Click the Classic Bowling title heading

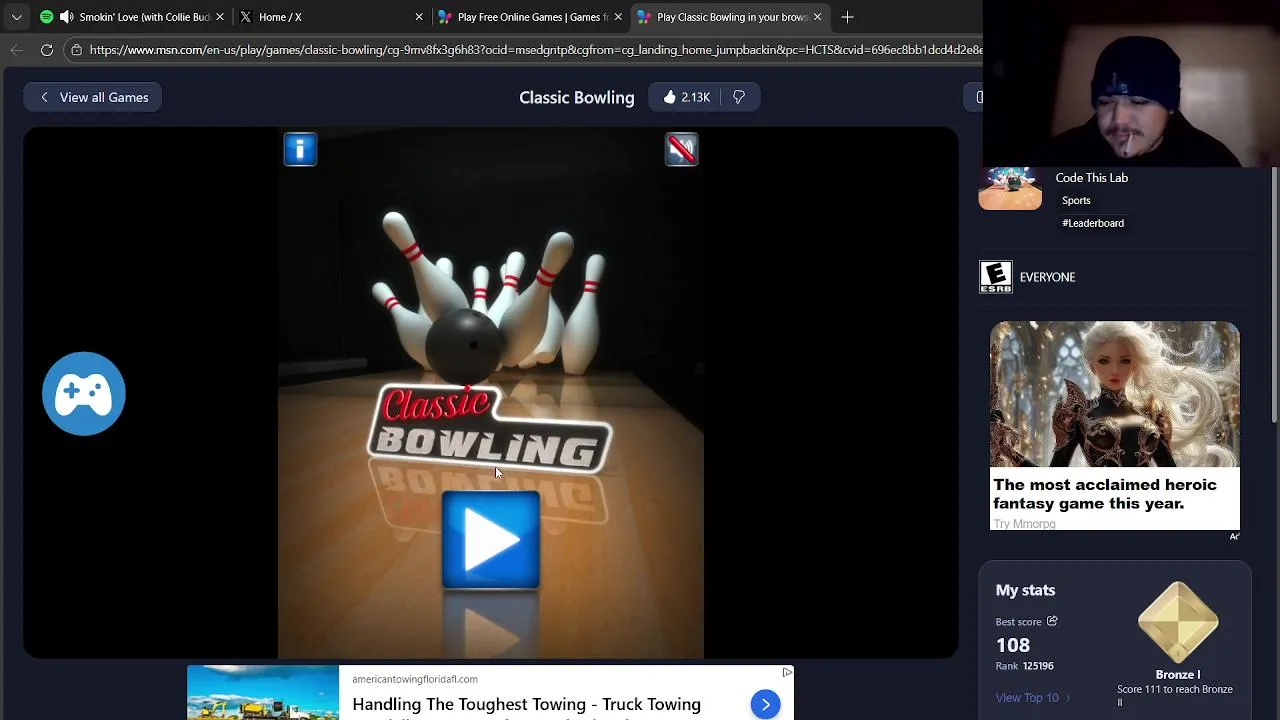tap(577, 97)
